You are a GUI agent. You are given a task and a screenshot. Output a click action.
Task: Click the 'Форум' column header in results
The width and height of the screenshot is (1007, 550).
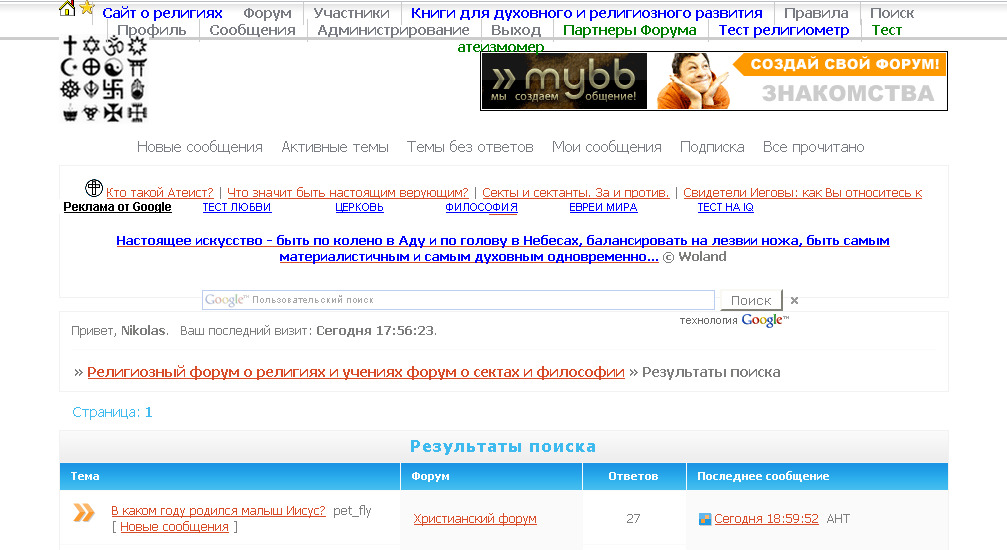pyautogui.click(x=430, y=476)
